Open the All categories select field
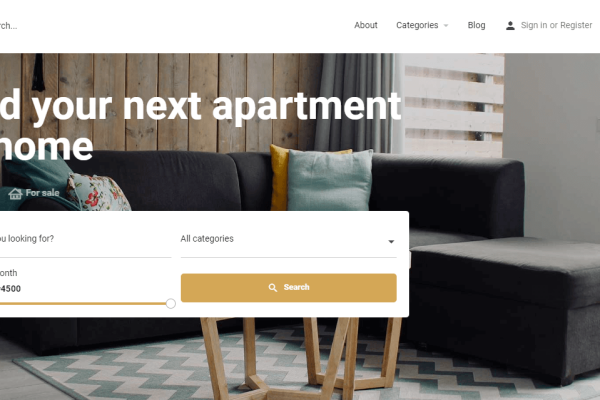Image resolution: width=600 pixels, height=400 pixels. [289, 241]
